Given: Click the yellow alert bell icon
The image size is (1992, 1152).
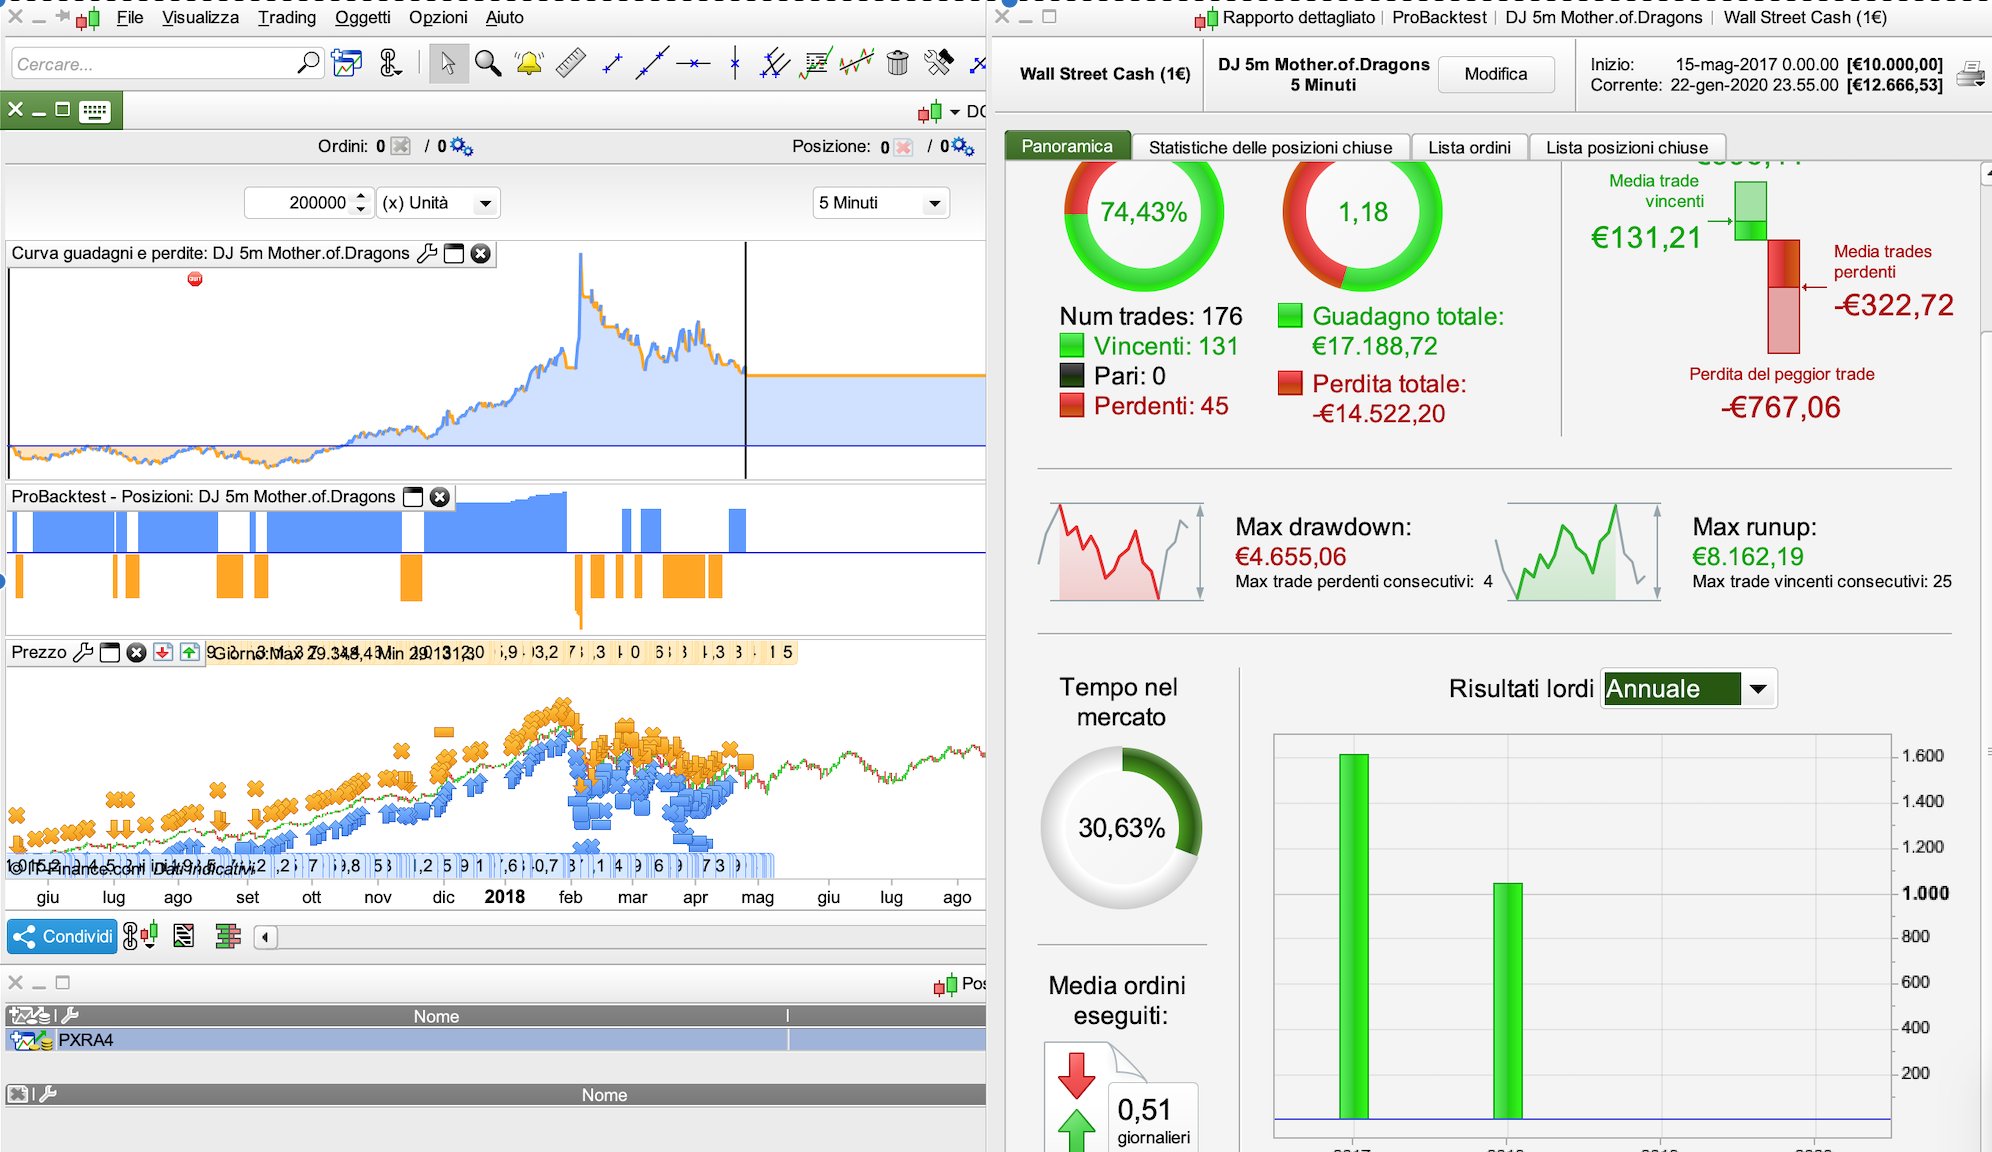Looking at the screenshot, I should coord(529,64).
